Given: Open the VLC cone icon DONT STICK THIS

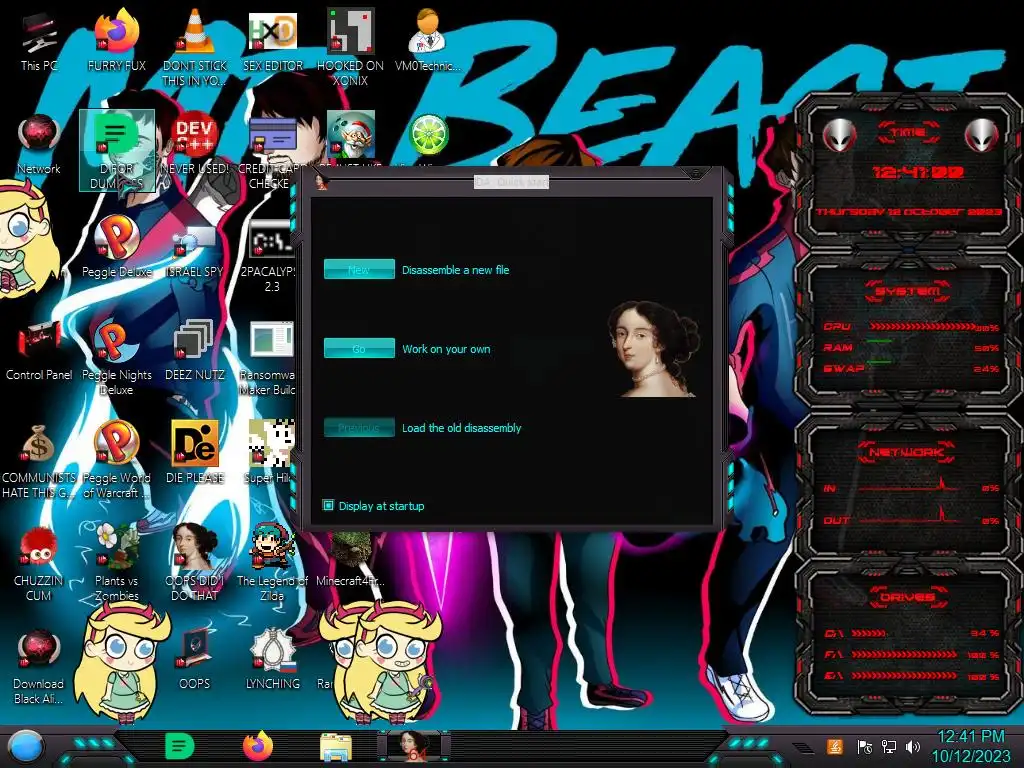Looking at the screenshot, I should pos(195,46).
